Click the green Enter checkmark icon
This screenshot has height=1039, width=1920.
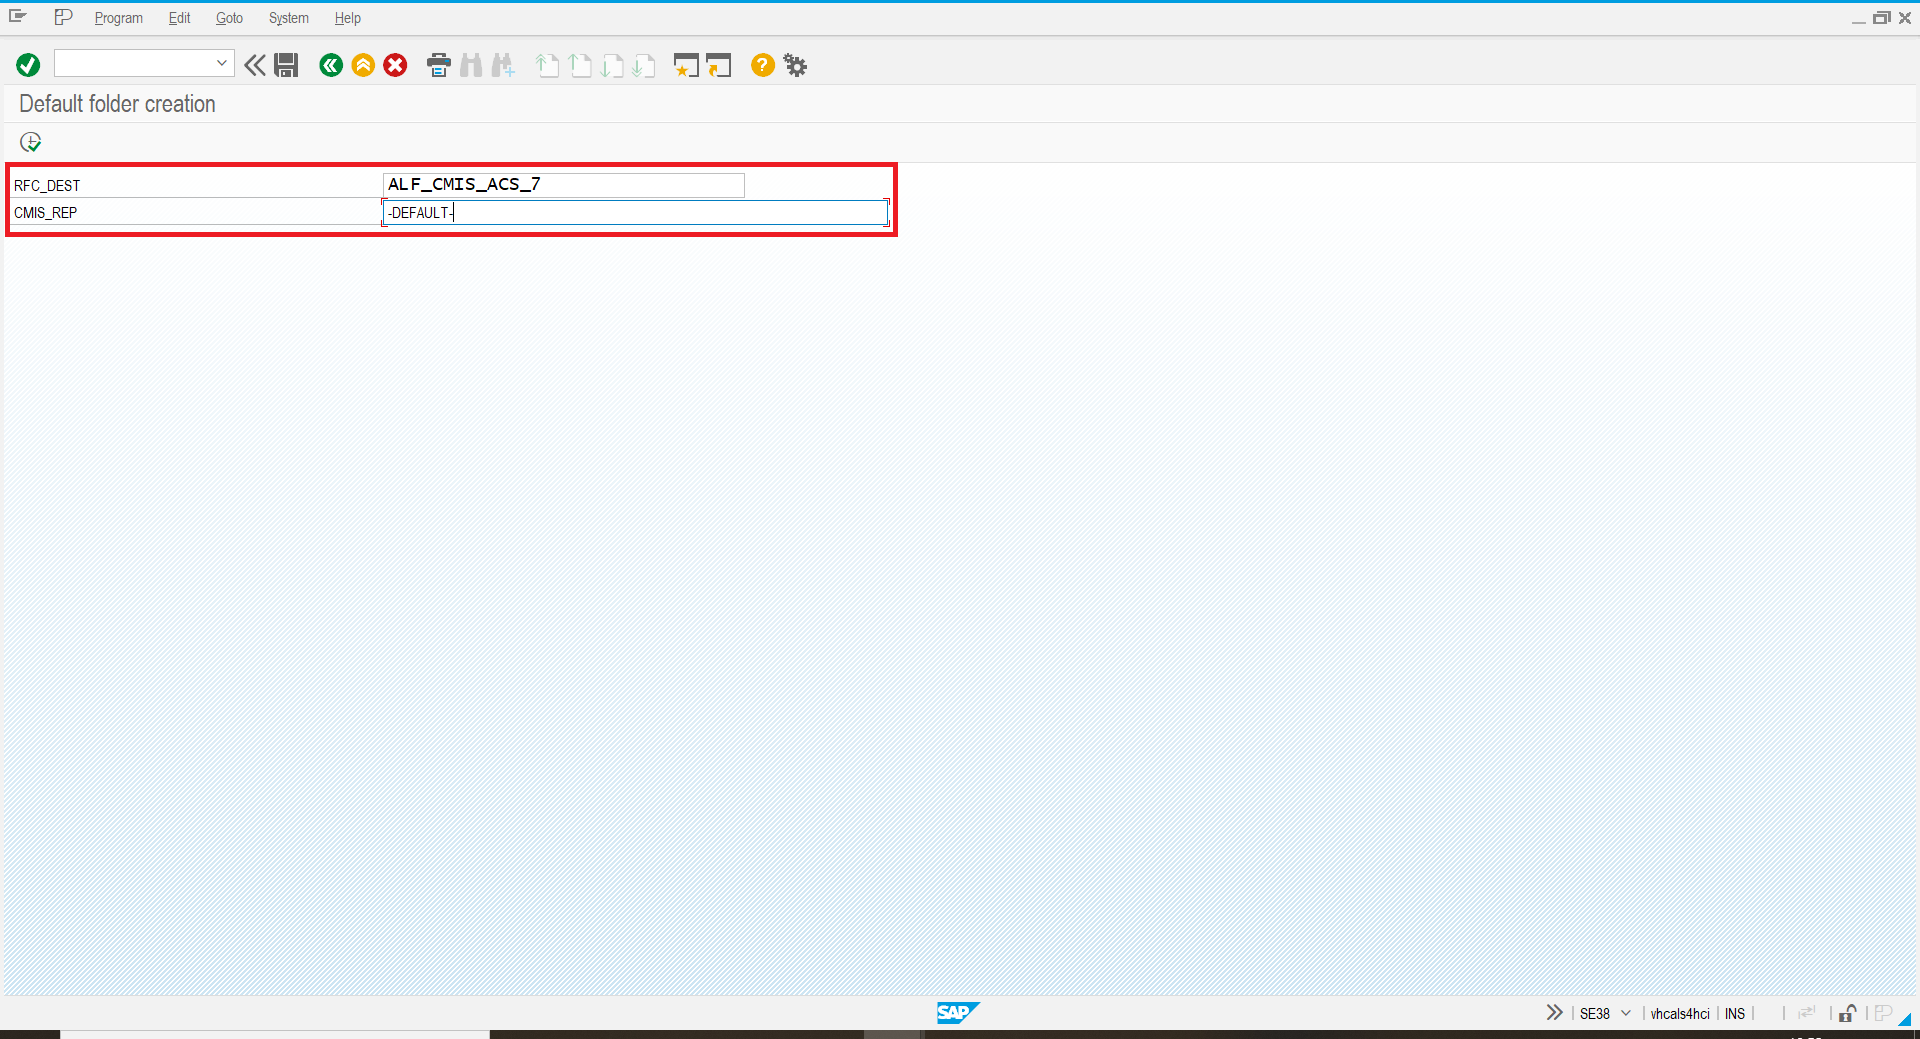click(x=28, y=65)
